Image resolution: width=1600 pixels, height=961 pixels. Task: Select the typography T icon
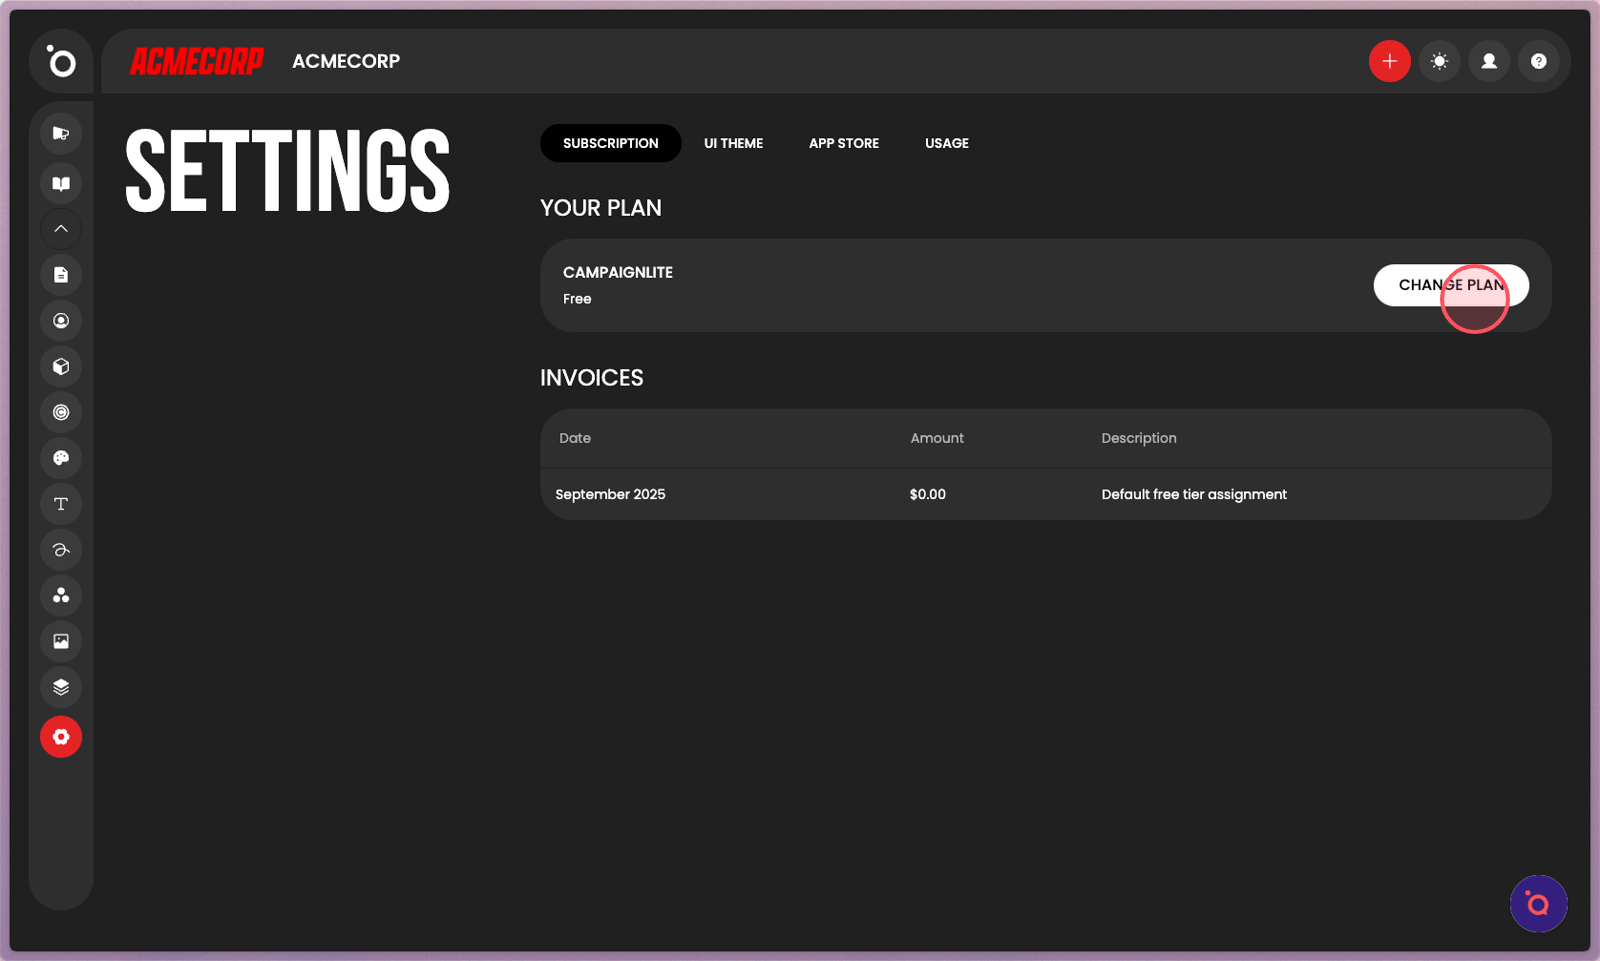click(61, 504)
